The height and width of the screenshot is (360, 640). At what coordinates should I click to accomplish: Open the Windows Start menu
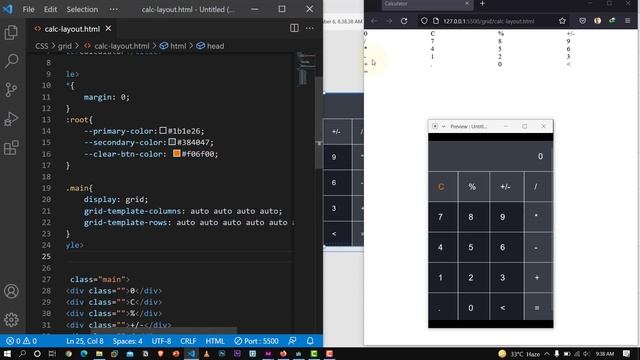[7, 354]
